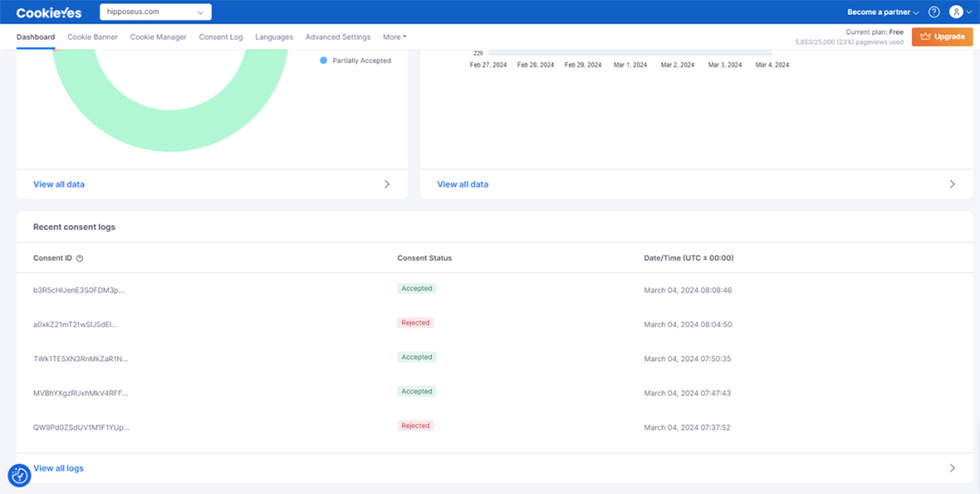Go to the Advanced Settings tab
Viewport: 980px width, 494px height.
(337, 37)
